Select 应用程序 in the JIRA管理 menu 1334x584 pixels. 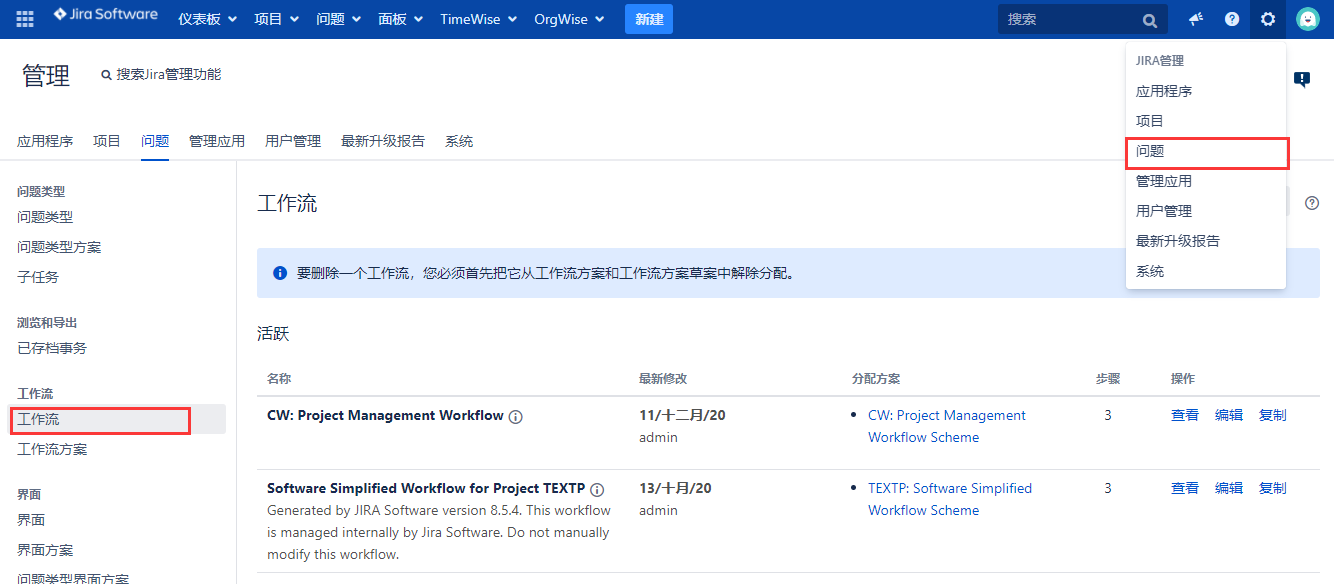(1163, 91)
